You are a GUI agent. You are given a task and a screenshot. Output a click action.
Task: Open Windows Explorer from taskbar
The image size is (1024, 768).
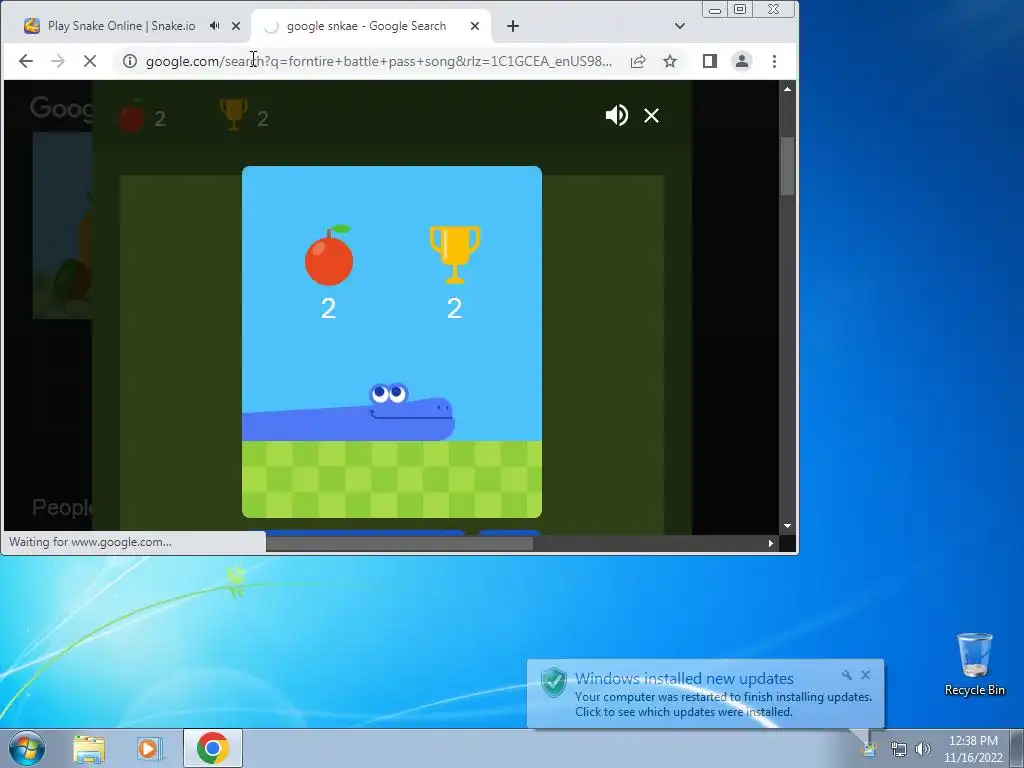(89, 749)
